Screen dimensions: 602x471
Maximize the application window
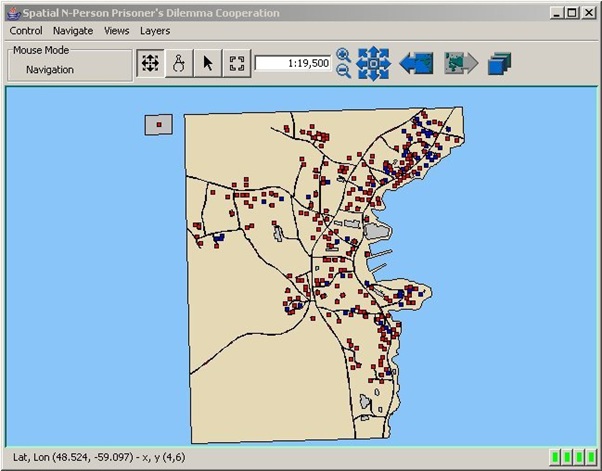click(572, 13)
